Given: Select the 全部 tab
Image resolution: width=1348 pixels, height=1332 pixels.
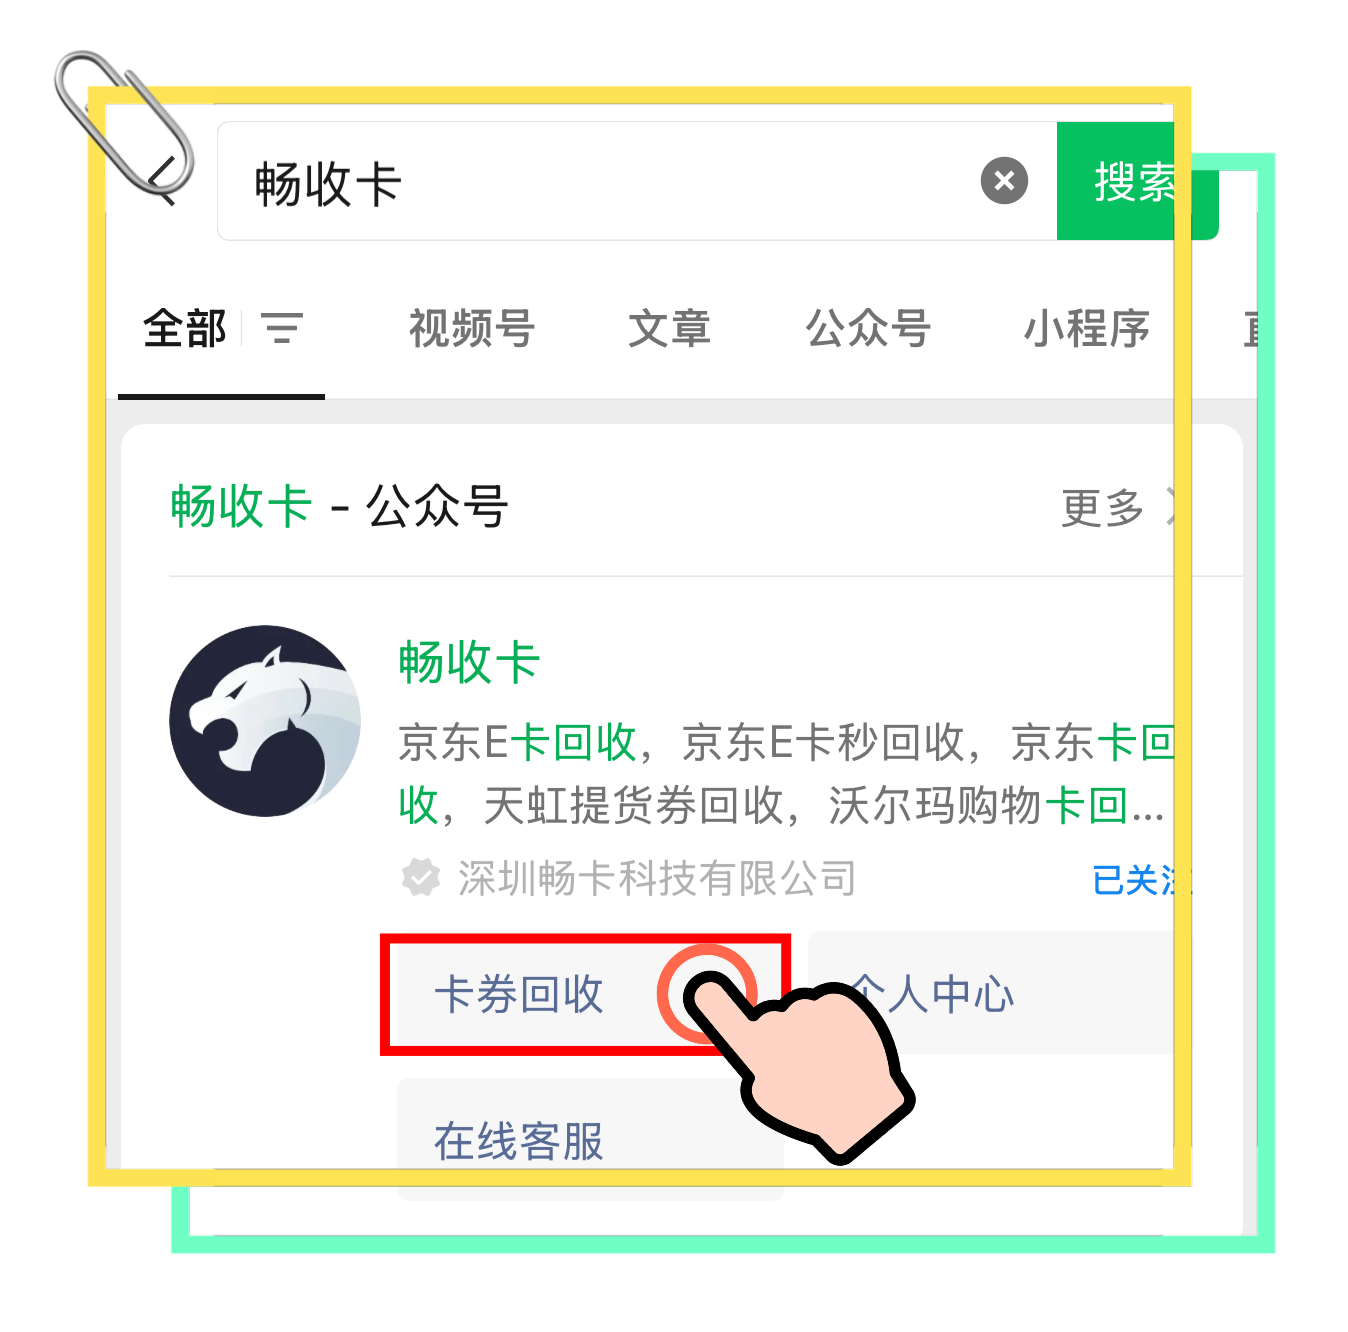Looking at the screenshot, I should pyautogui.click(x=185, y=328).
